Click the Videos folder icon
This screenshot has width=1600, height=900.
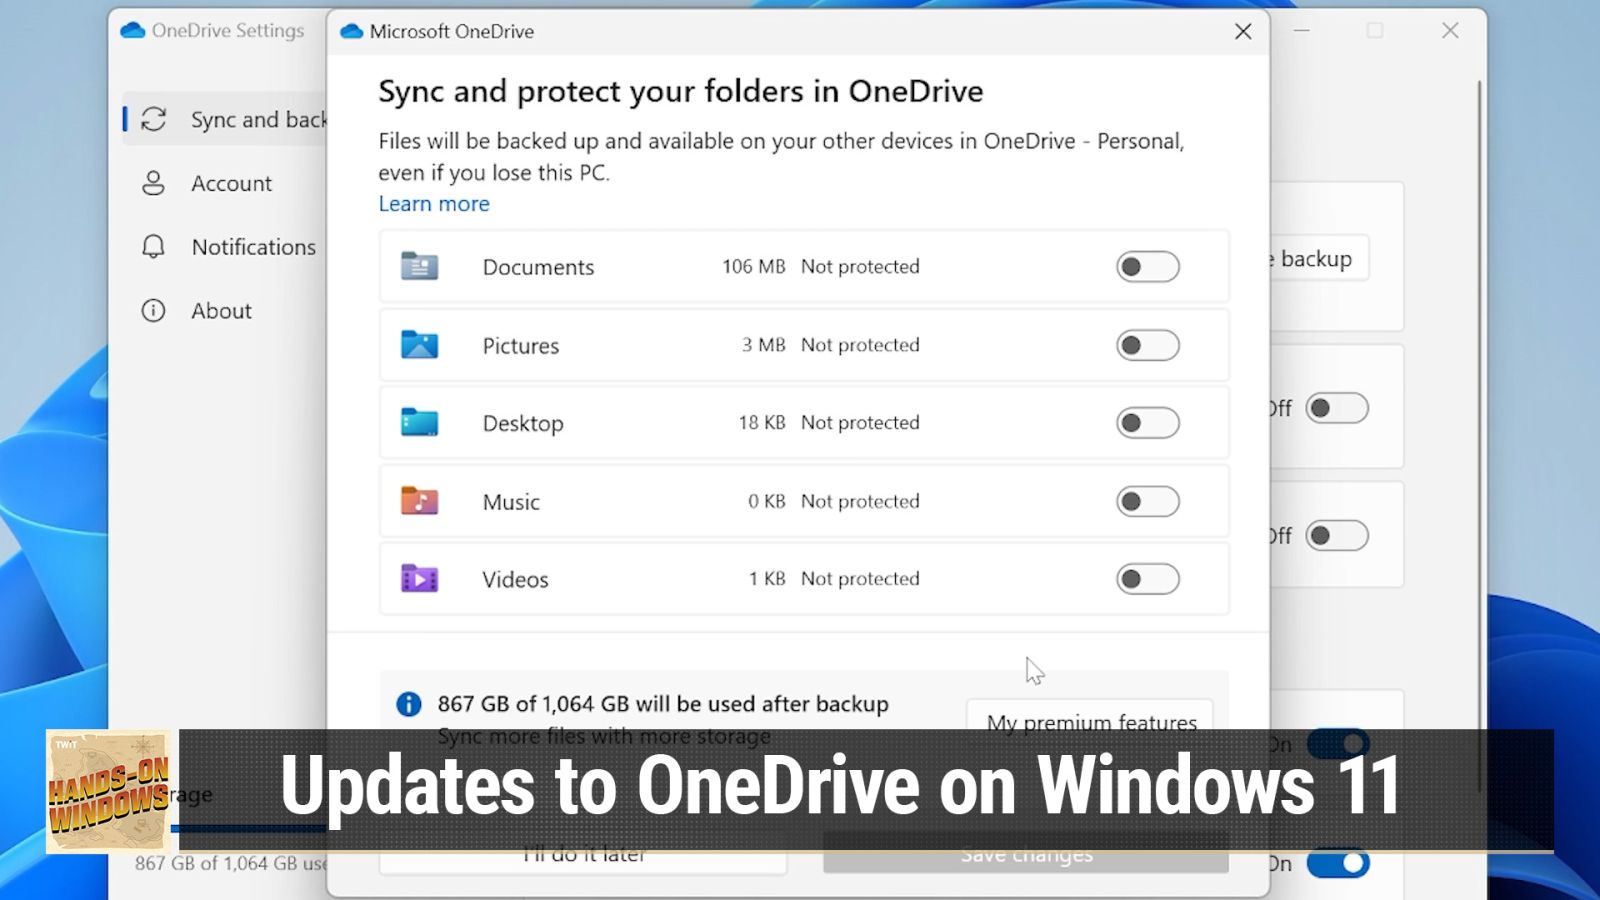(420, 579)
